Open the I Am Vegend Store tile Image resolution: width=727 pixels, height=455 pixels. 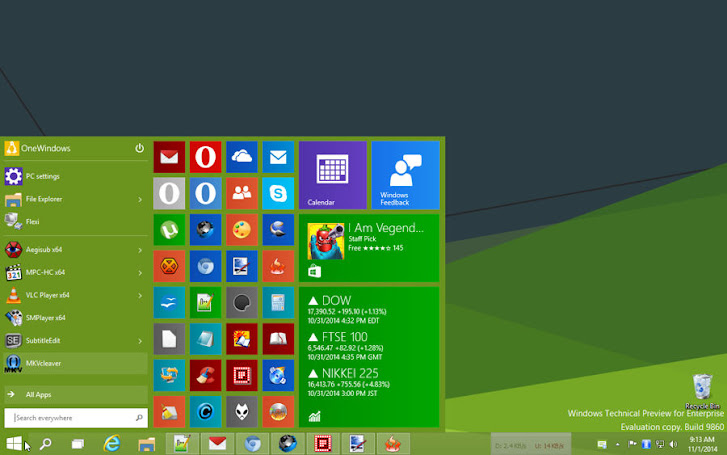coord(369,248)
